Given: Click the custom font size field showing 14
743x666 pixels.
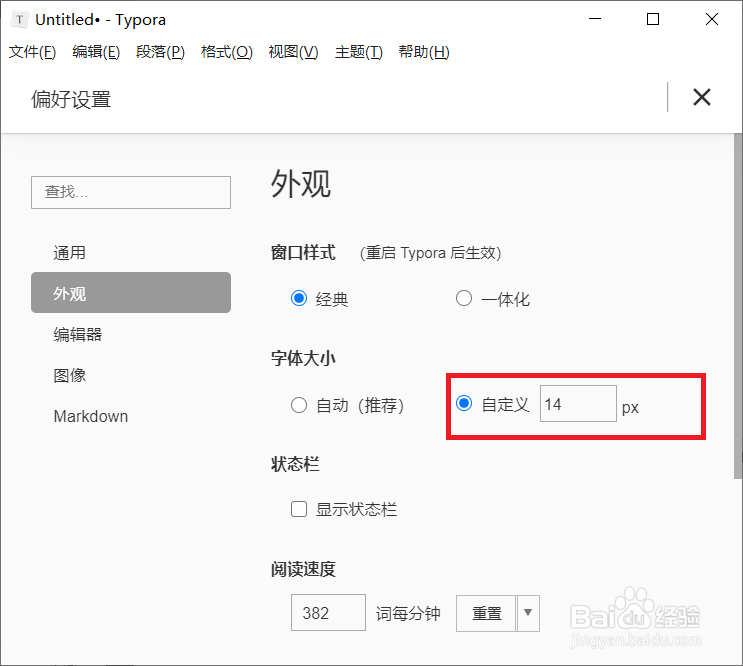Looking at the screenshot, I should pyautogui.click(x=578, y=404).
